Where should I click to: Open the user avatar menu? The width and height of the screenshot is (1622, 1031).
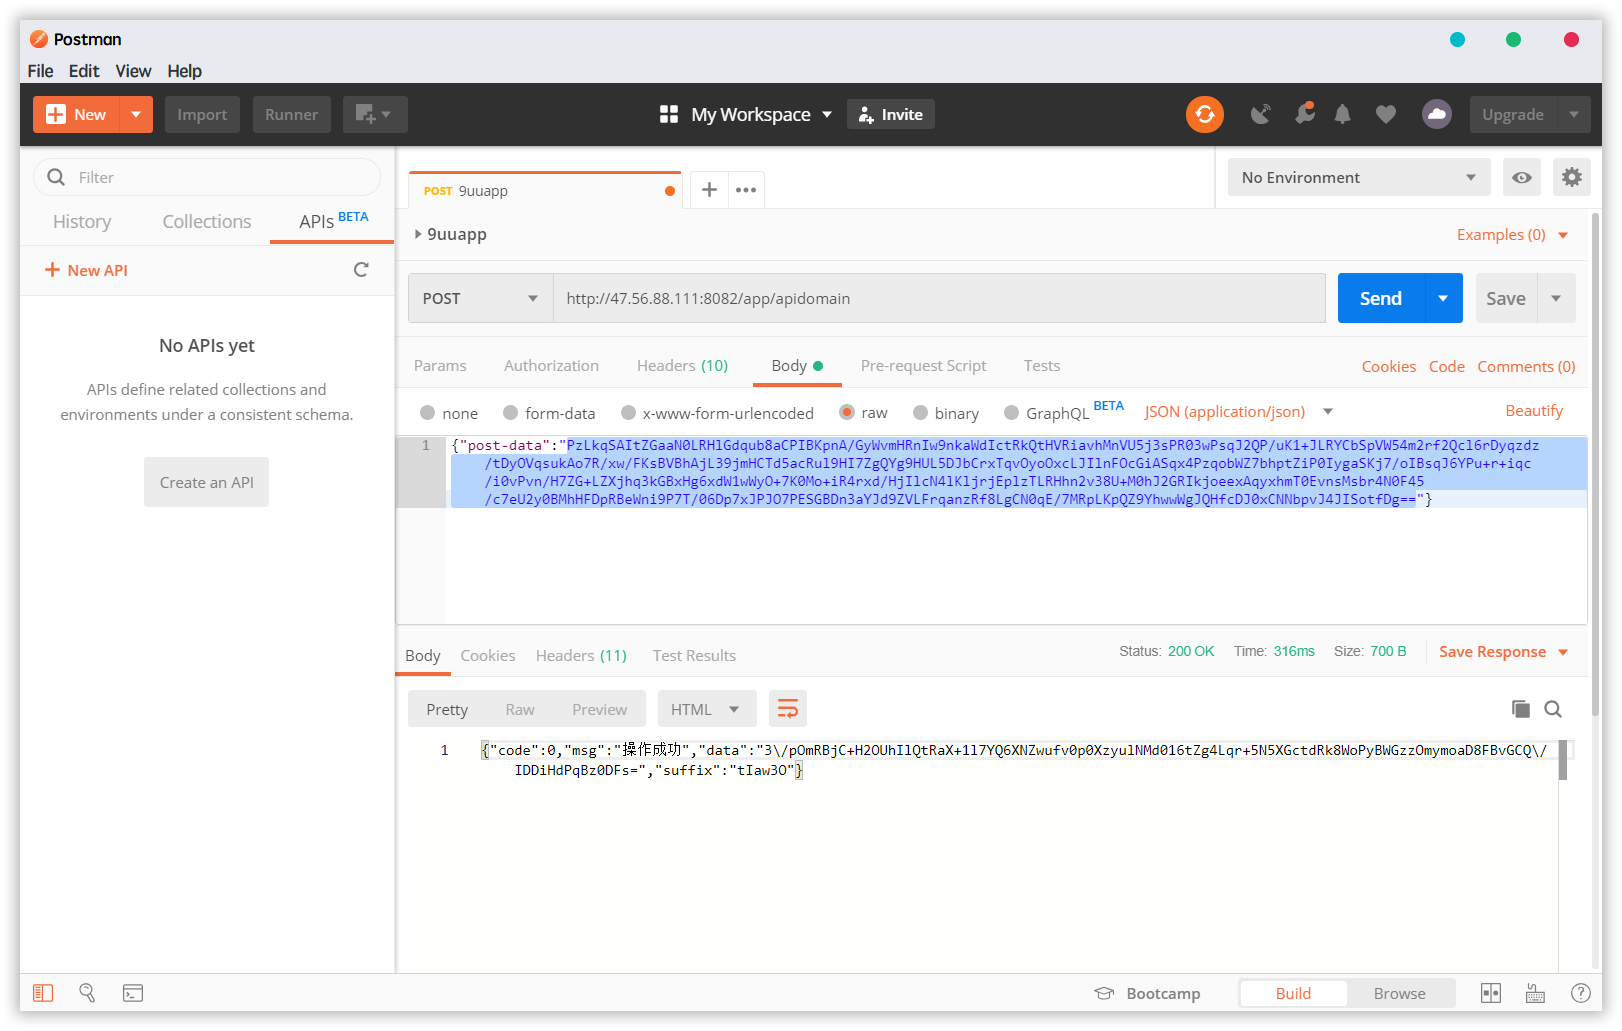tap(1436, 114)
